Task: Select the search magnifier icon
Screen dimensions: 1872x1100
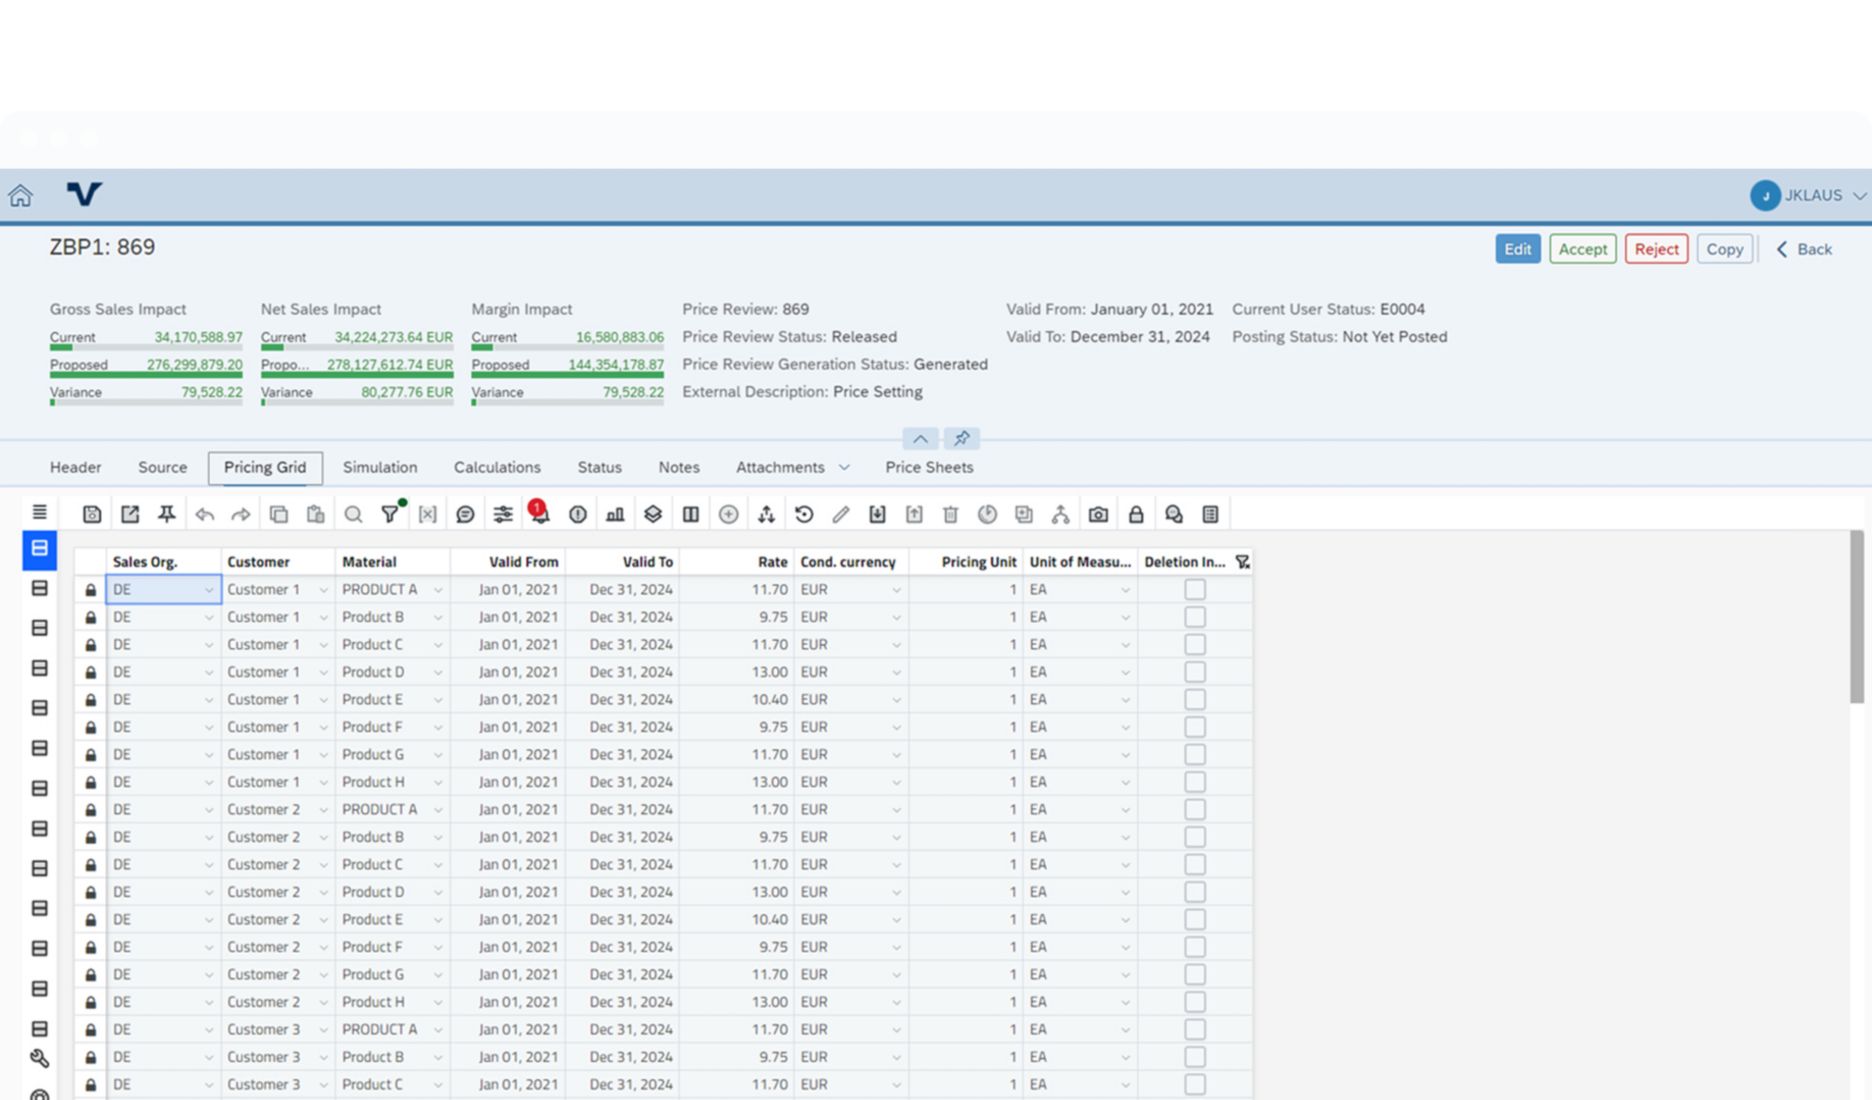Action: [353, 513]
